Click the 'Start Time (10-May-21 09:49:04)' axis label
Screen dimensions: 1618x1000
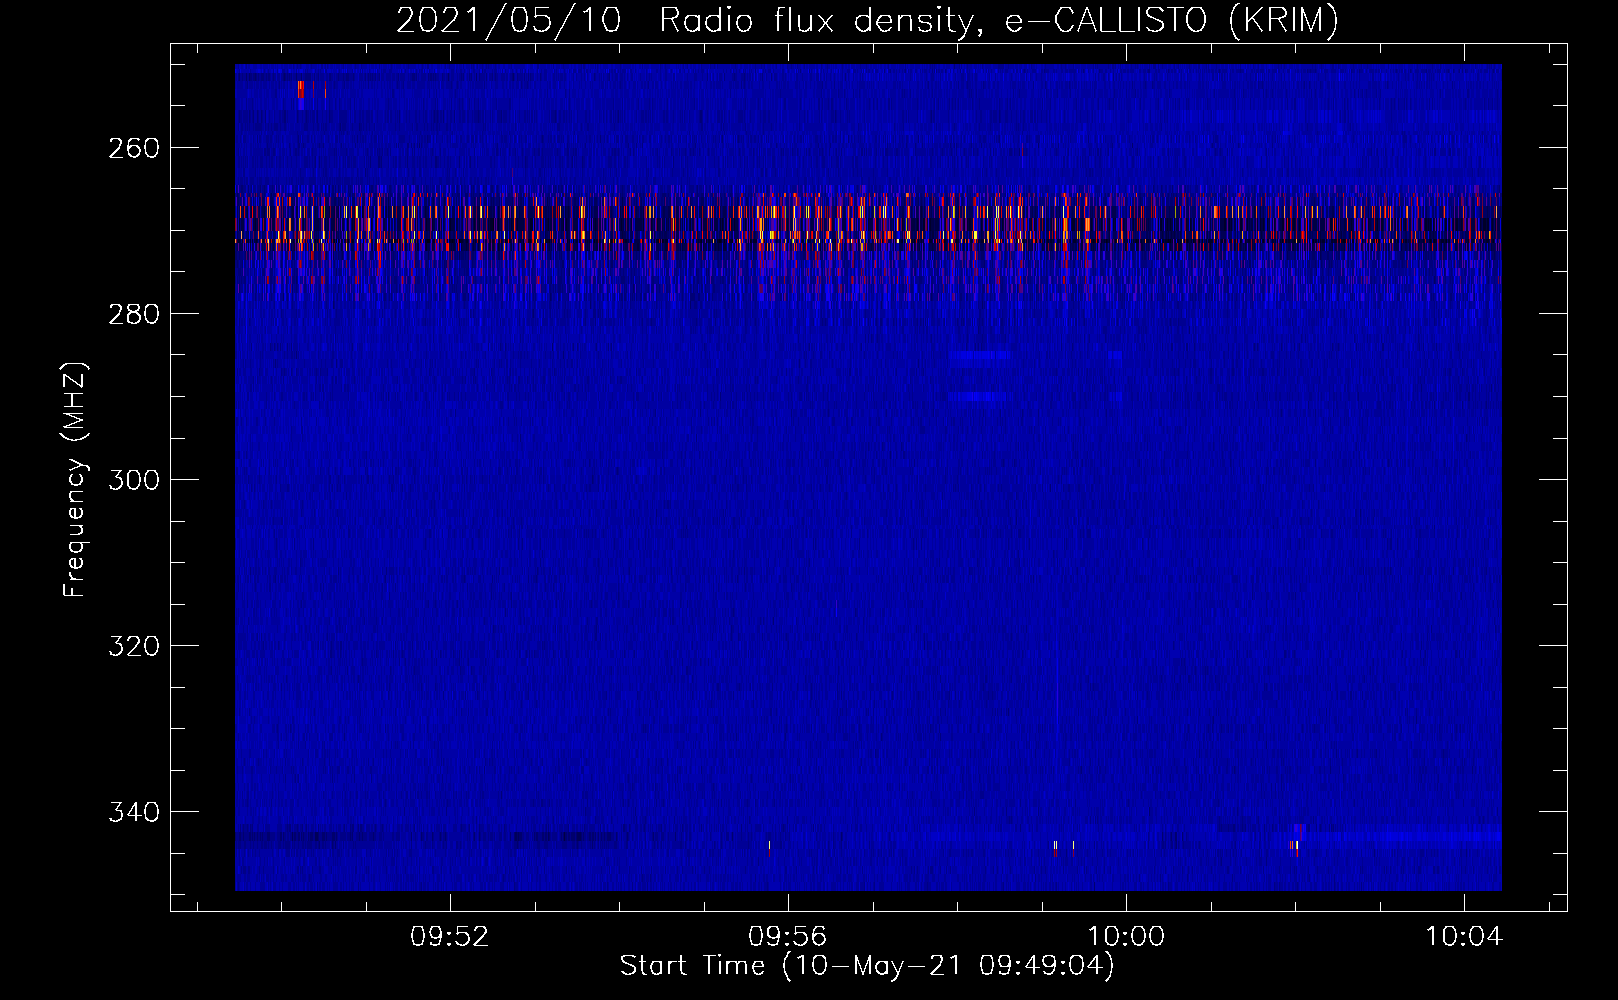pos(867,966)
